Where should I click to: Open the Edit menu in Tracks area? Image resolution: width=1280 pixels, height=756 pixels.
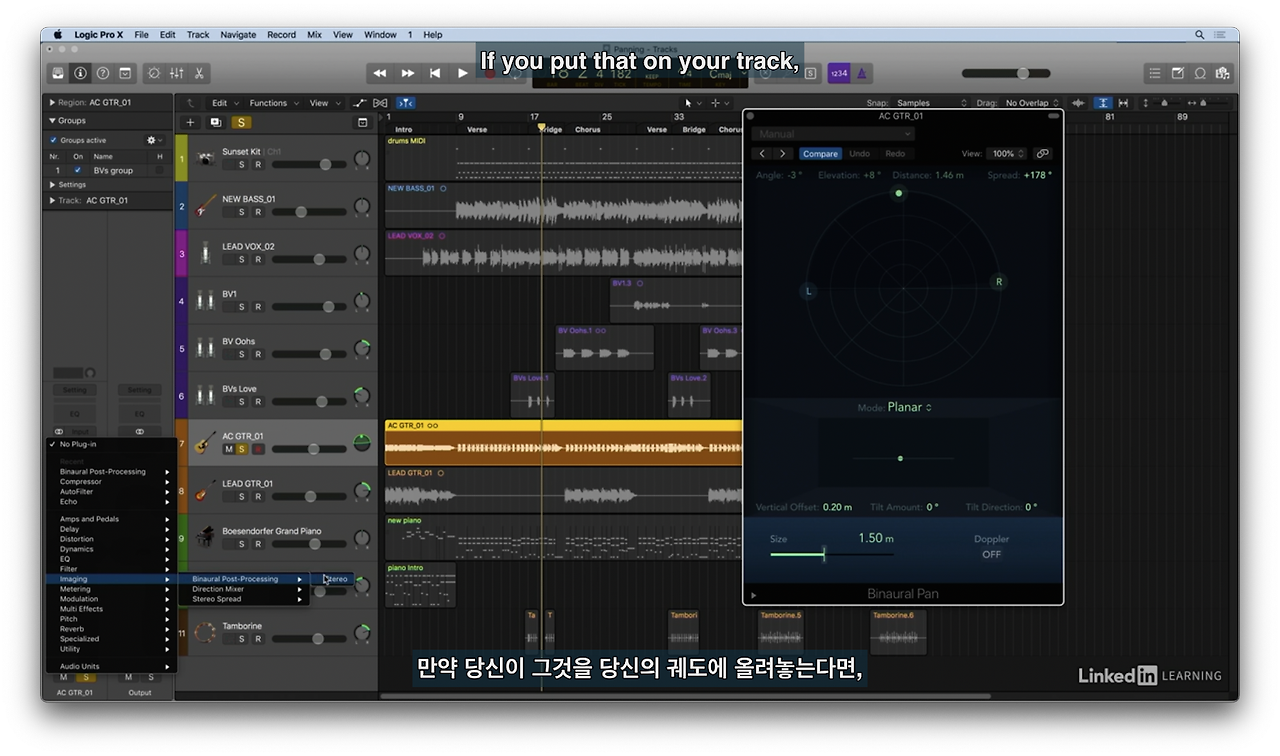[x=223, y=103]
